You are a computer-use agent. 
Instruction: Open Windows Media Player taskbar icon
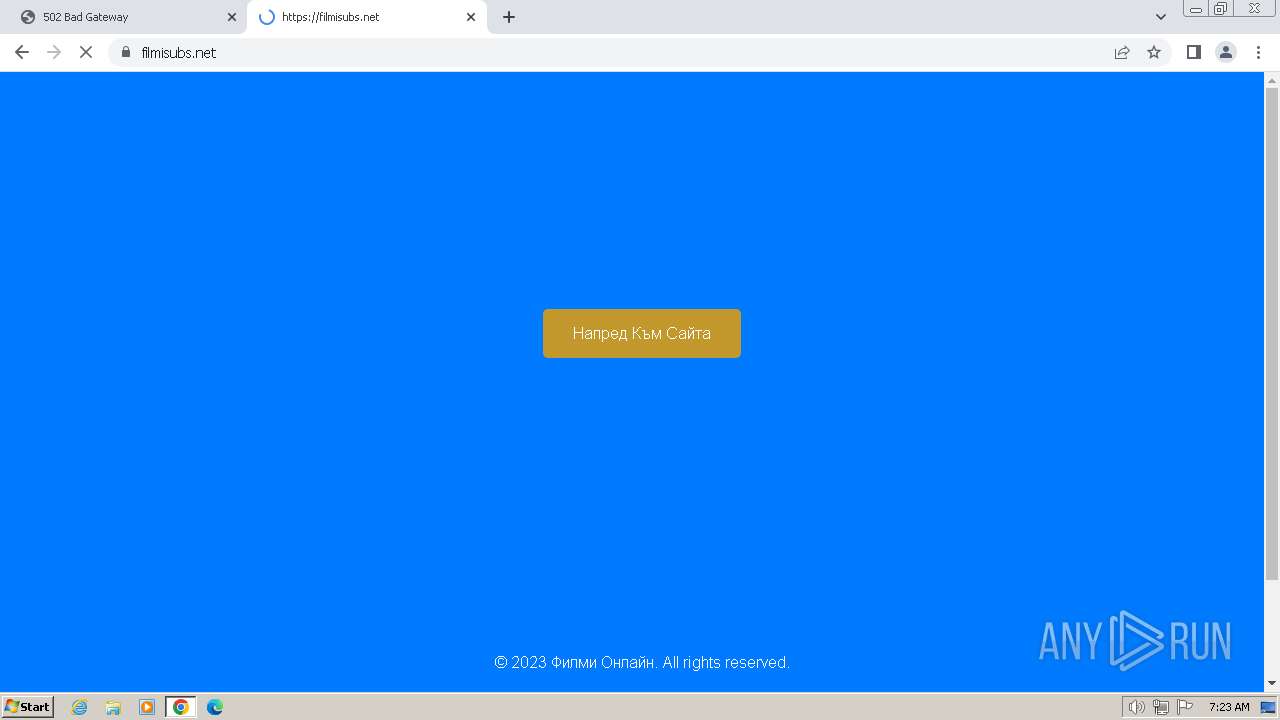[147, 707]
